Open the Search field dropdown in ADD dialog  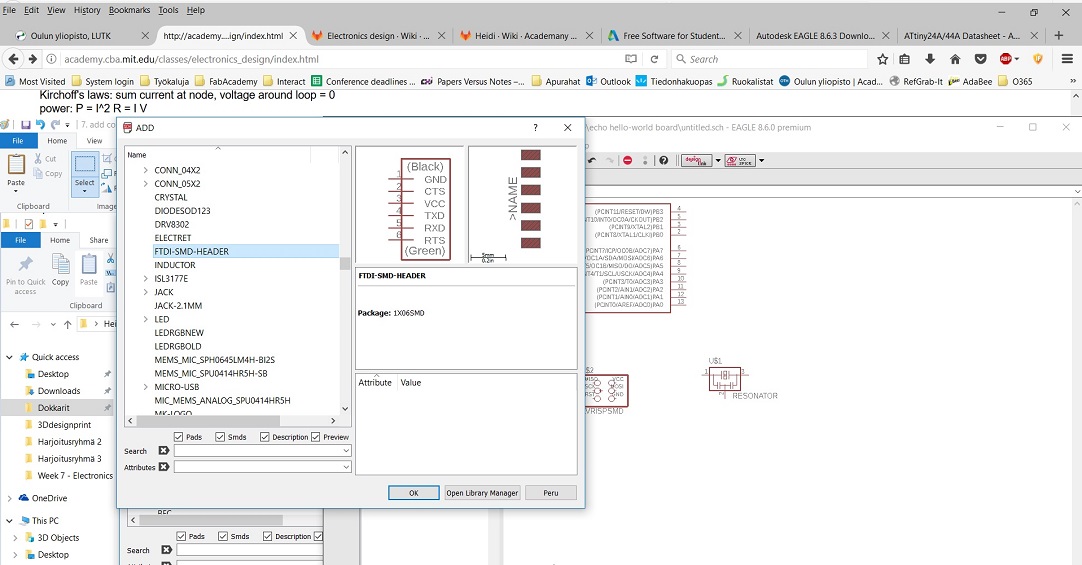tap(346, 450)
